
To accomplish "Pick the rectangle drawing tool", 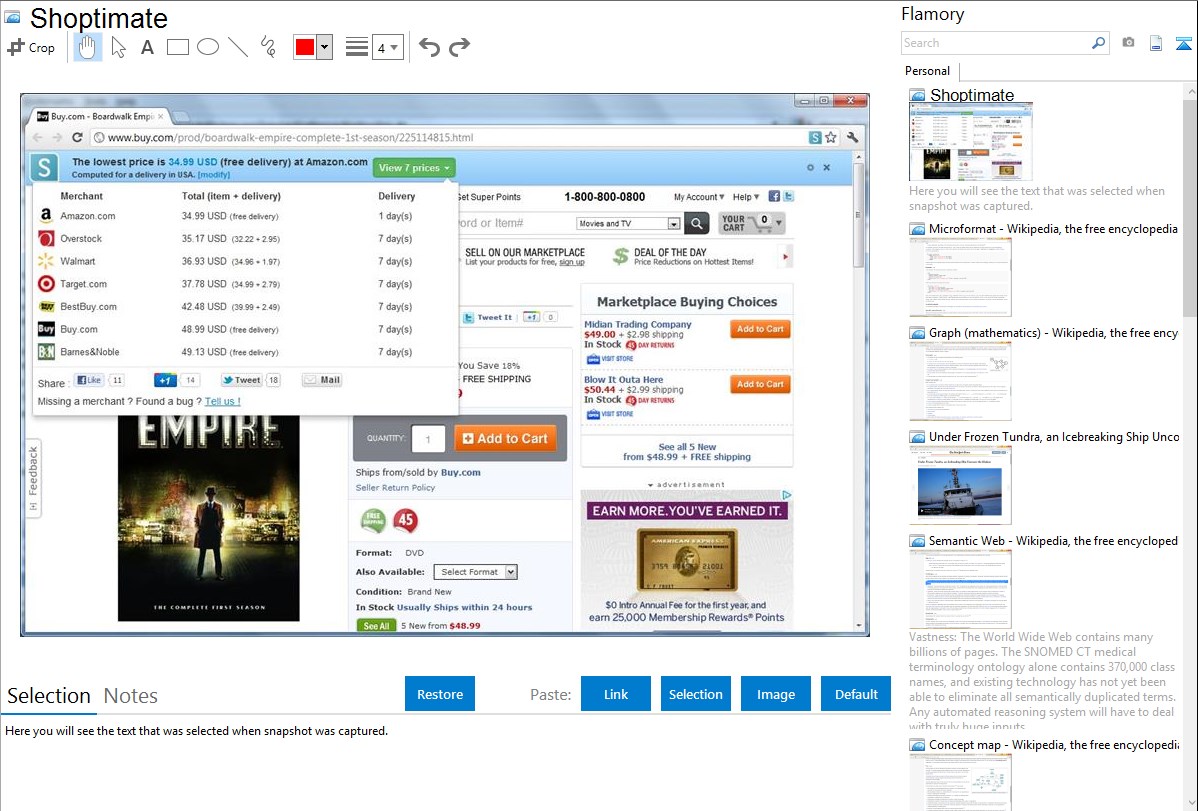I will coord(177,47).
